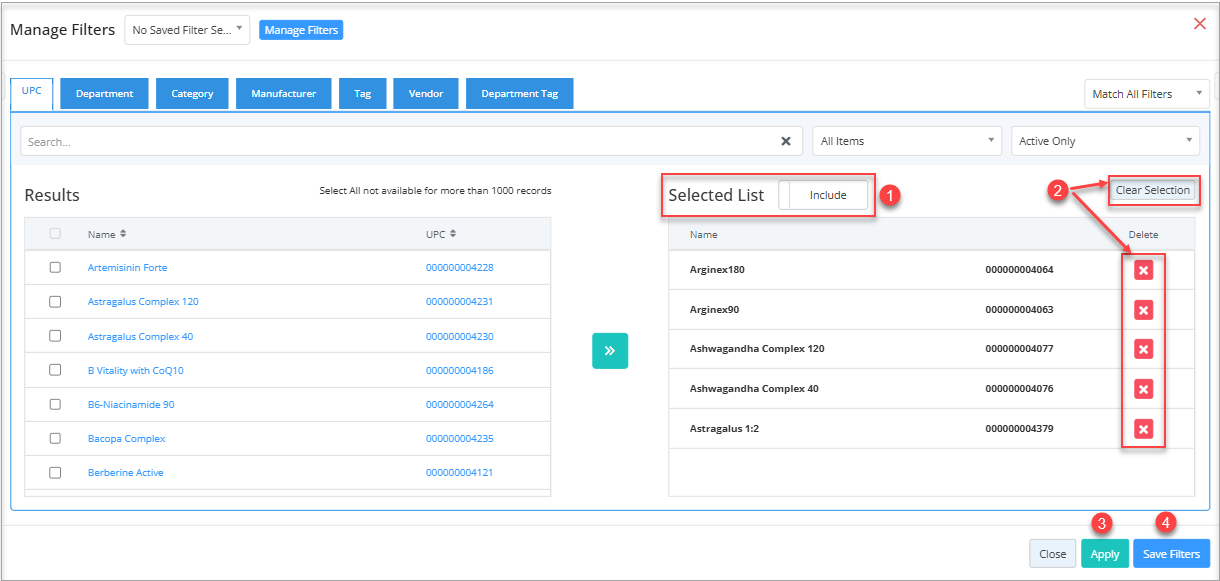1220x581 pixels.
Task: Clear the search box using the X icon
Action: pos(786,141)
